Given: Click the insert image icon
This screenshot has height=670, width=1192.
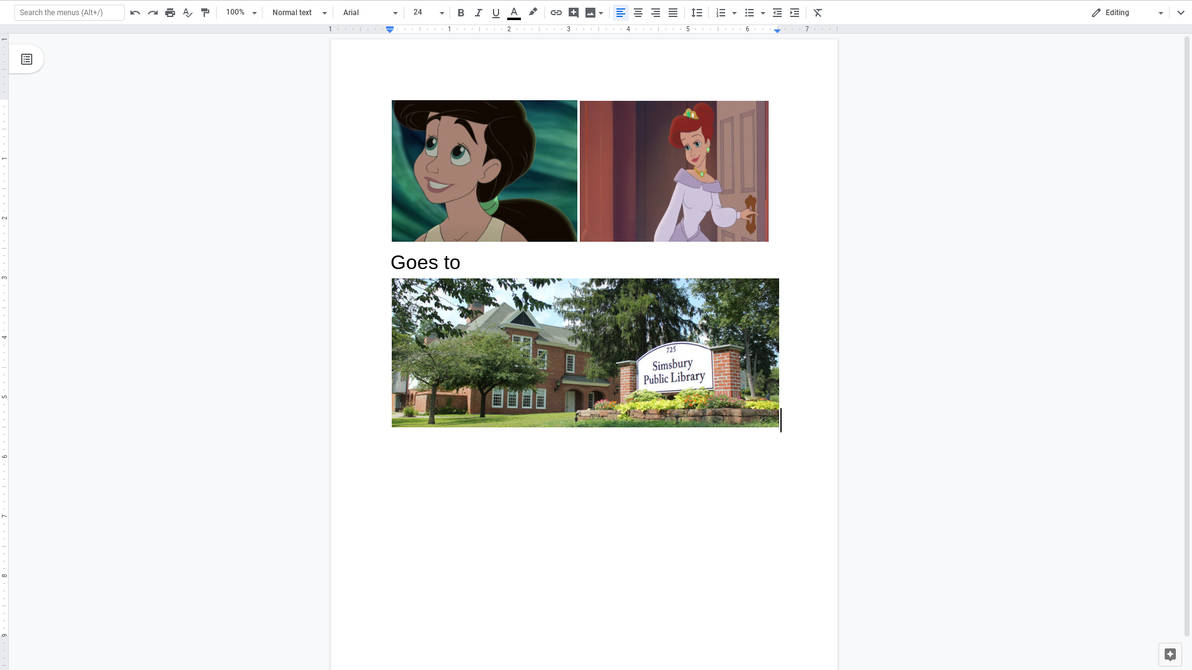Looking at the screenshot, I should (590, 13).
